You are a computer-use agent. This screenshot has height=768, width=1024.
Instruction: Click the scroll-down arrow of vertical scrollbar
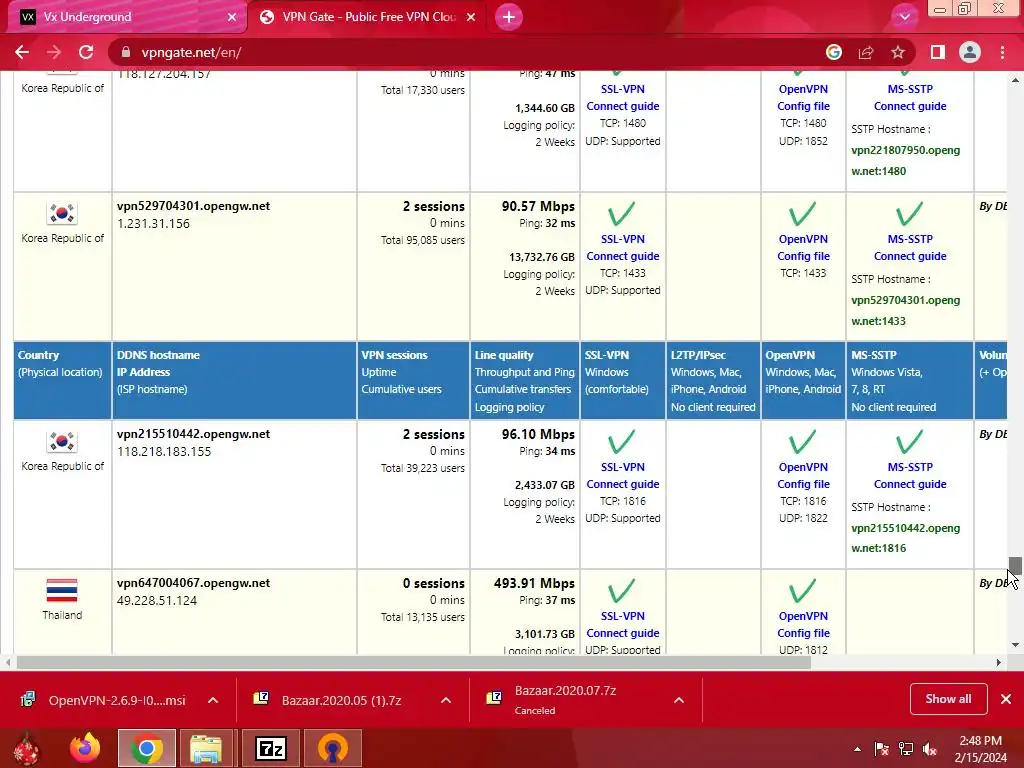pos(1015,645)
